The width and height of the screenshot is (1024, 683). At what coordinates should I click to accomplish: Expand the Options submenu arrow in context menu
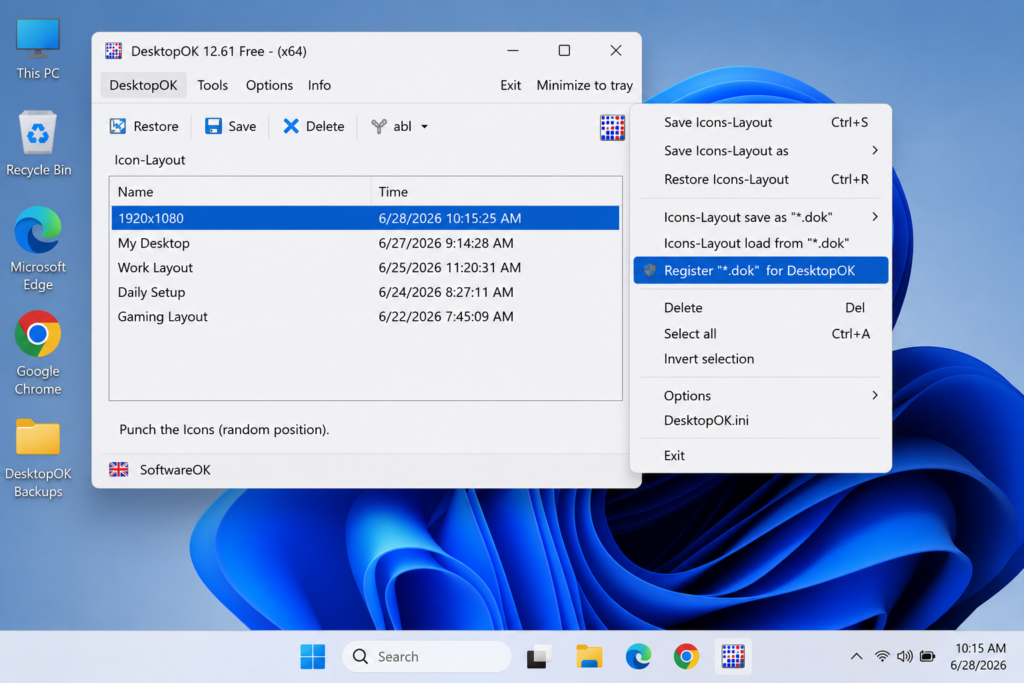pos(874,395)
